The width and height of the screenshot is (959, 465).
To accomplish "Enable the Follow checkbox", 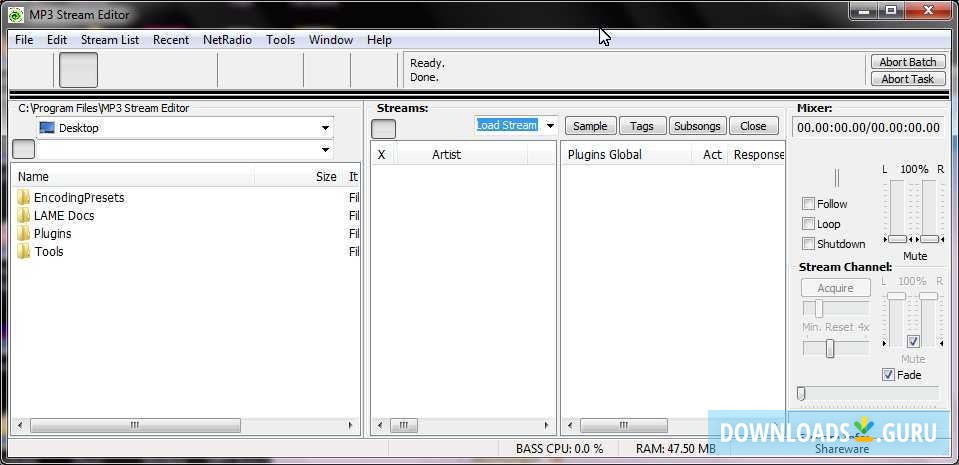I will click(809, 204).
